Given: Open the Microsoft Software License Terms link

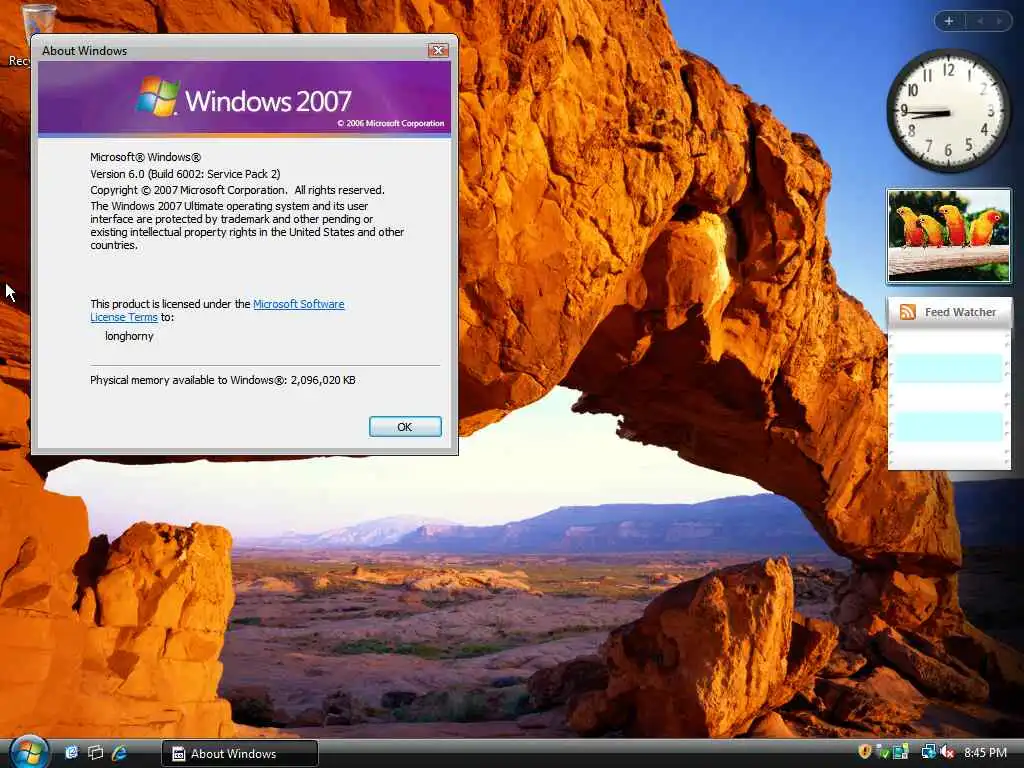Looking at the screenshot, I should pos(298,304).
